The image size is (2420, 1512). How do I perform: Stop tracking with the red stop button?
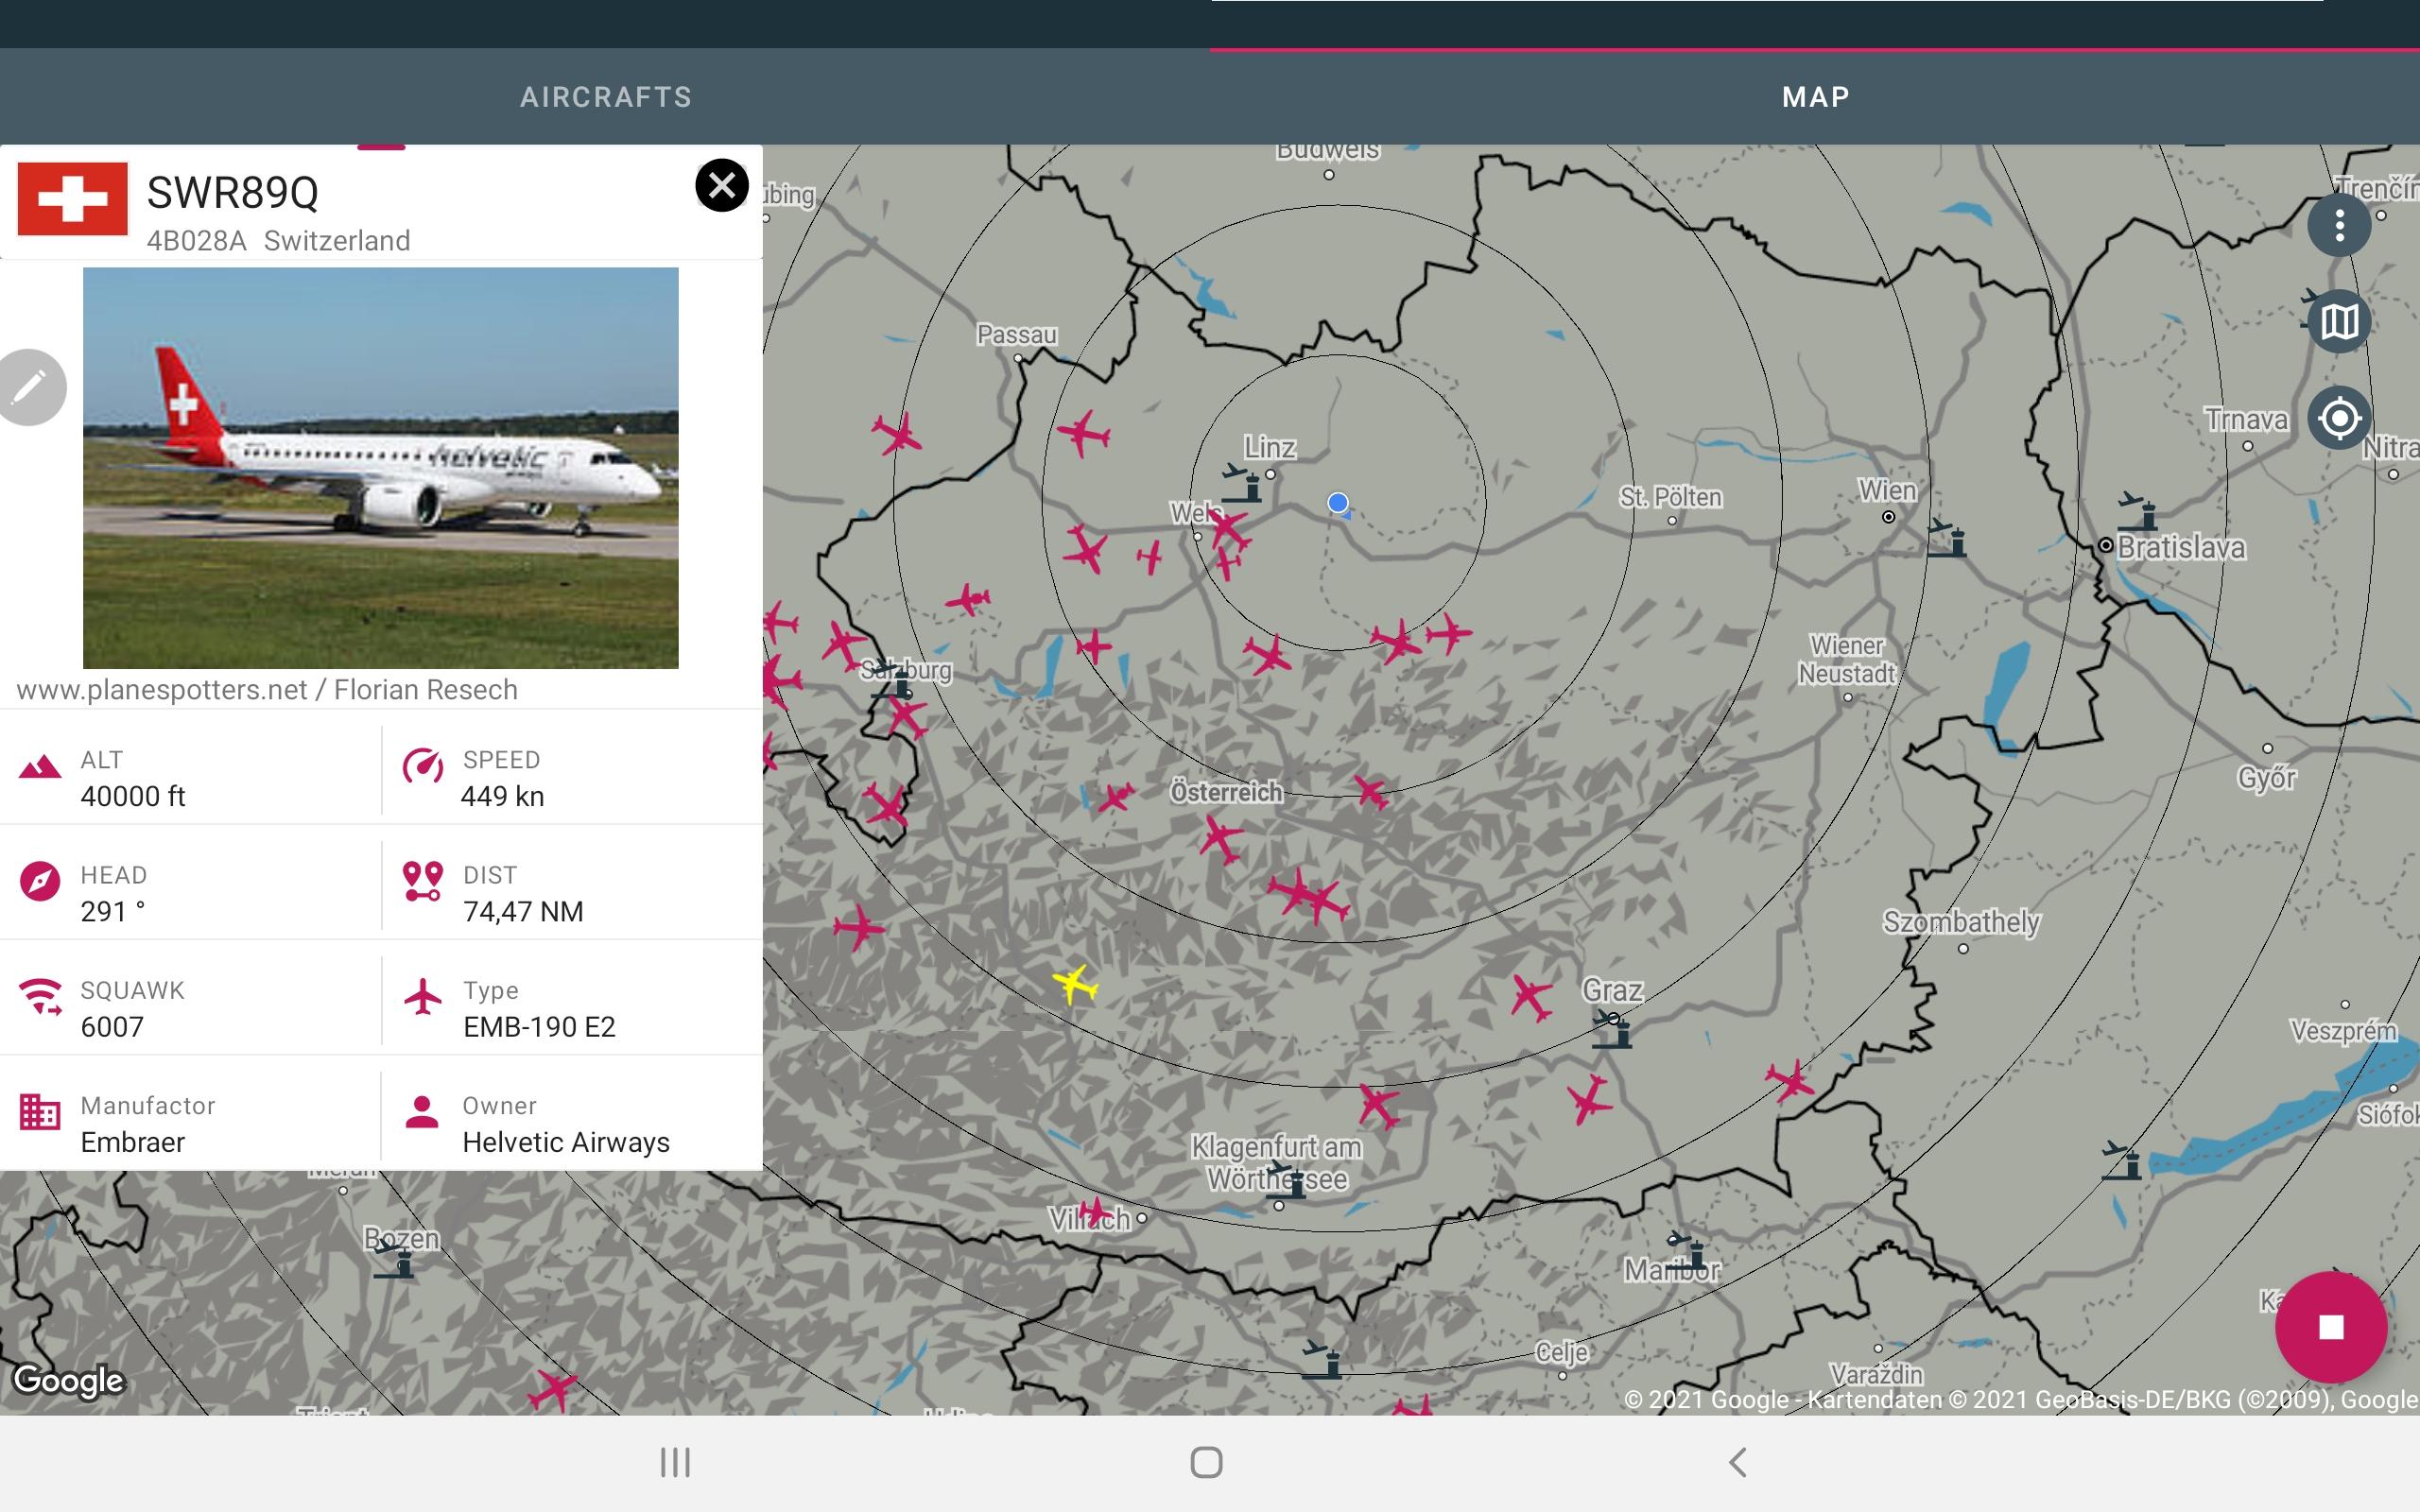[x=2331, y=1327]
